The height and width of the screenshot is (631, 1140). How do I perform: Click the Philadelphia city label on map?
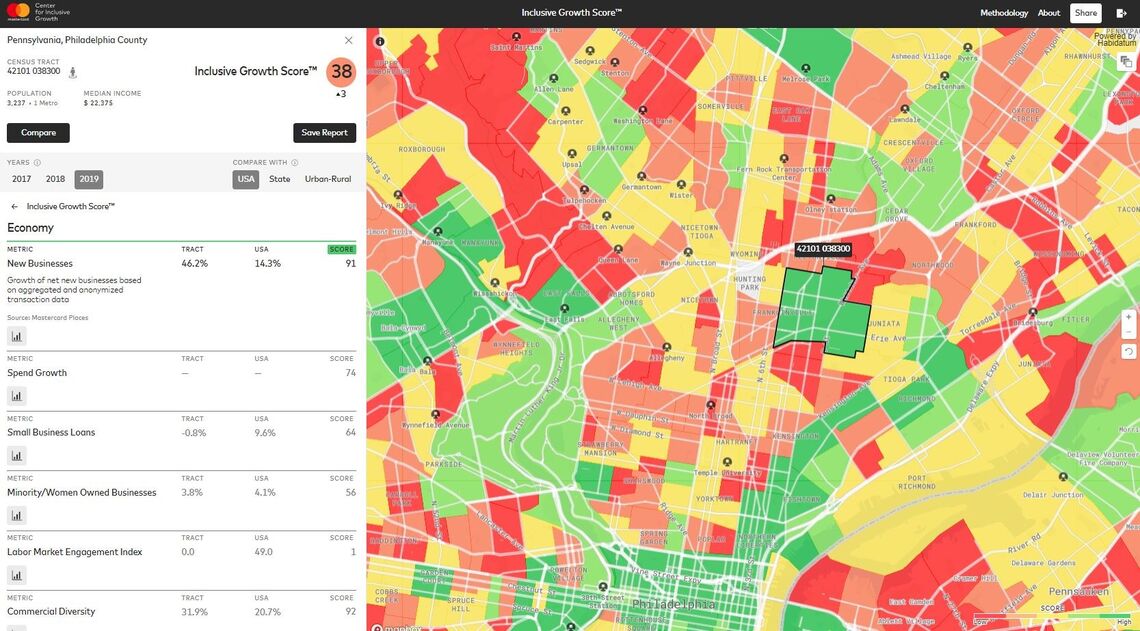coord(673,604)
